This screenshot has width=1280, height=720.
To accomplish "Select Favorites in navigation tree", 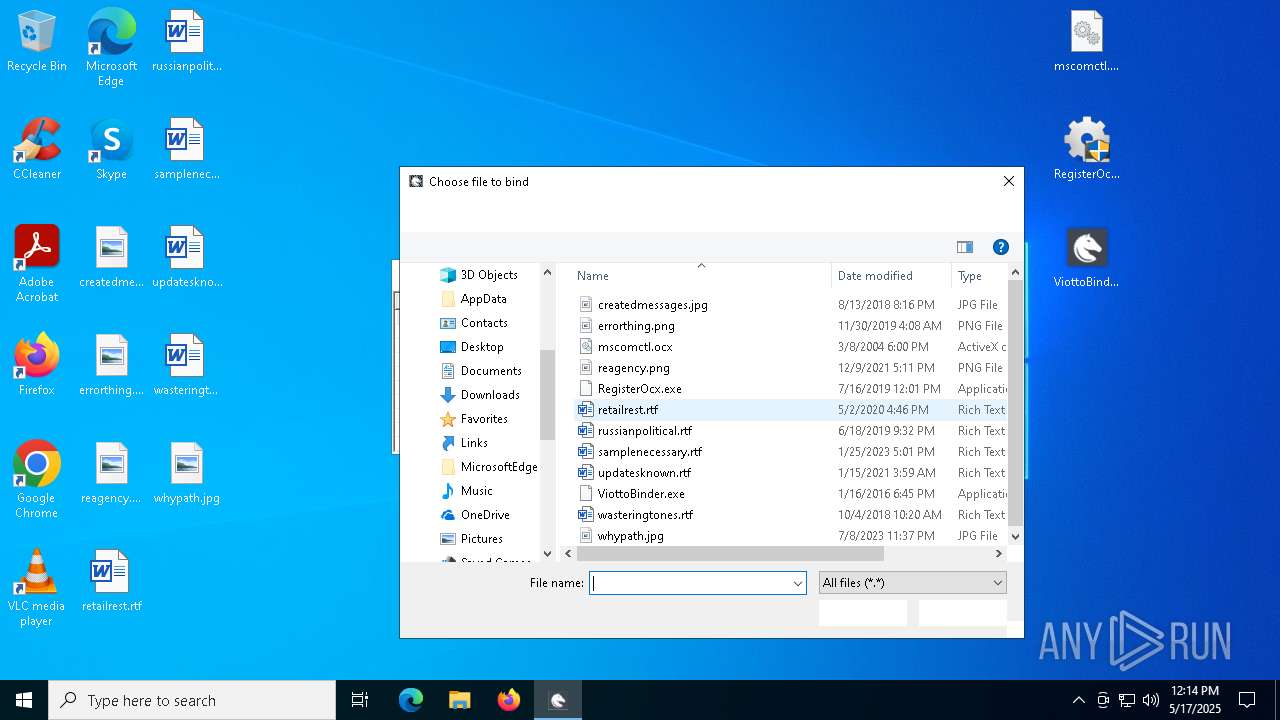I will tap(474, 419).
